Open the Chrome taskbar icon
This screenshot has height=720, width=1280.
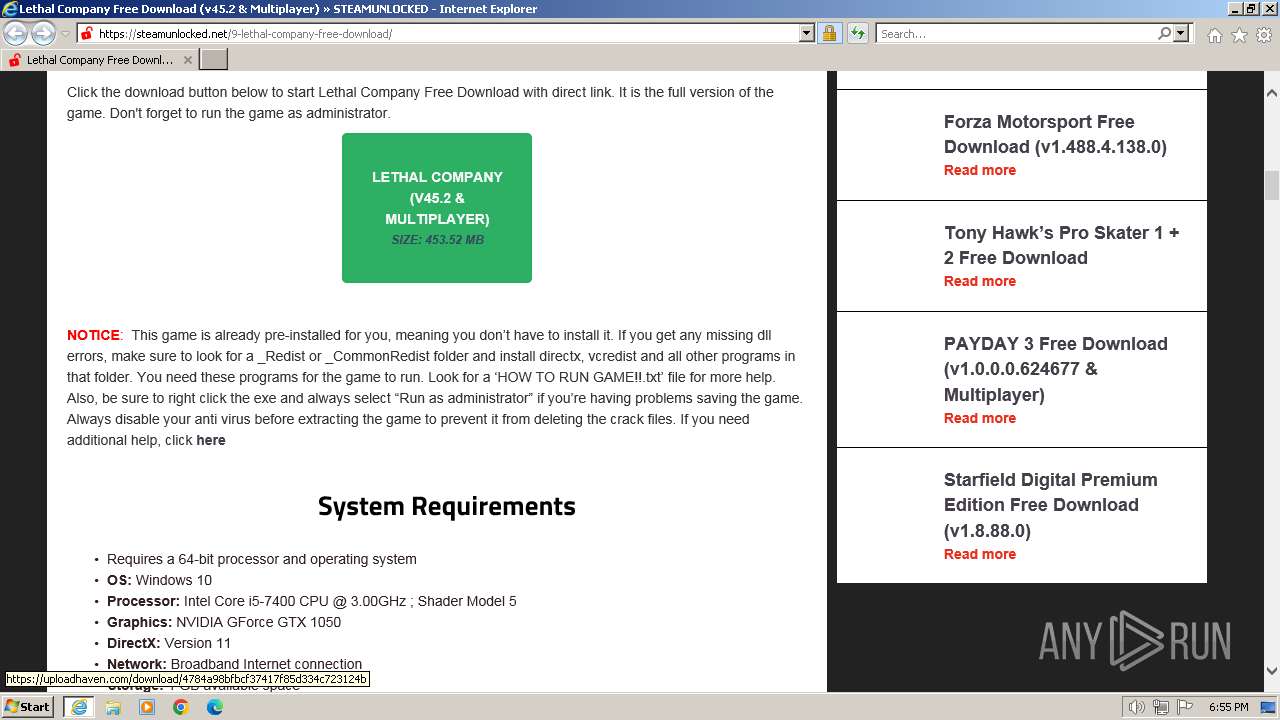point(181,707)
